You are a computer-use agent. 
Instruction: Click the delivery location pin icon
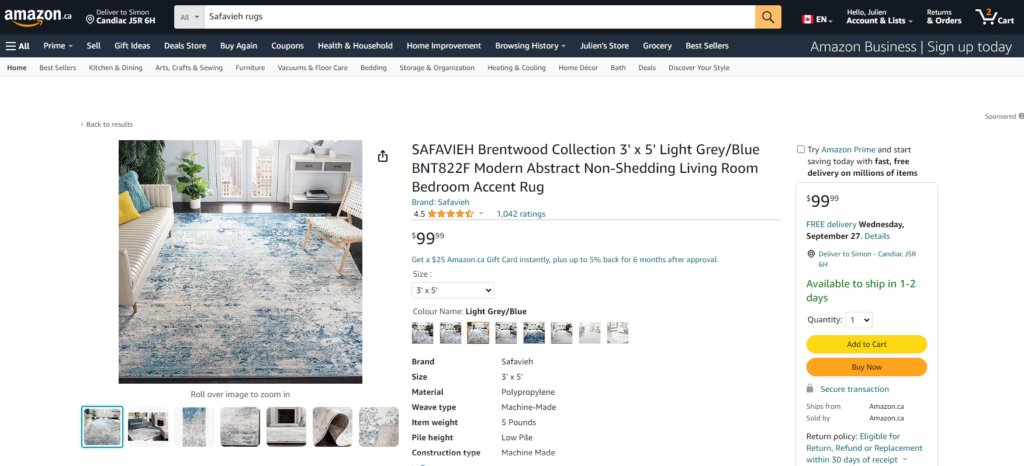click(x=90, y=20)
